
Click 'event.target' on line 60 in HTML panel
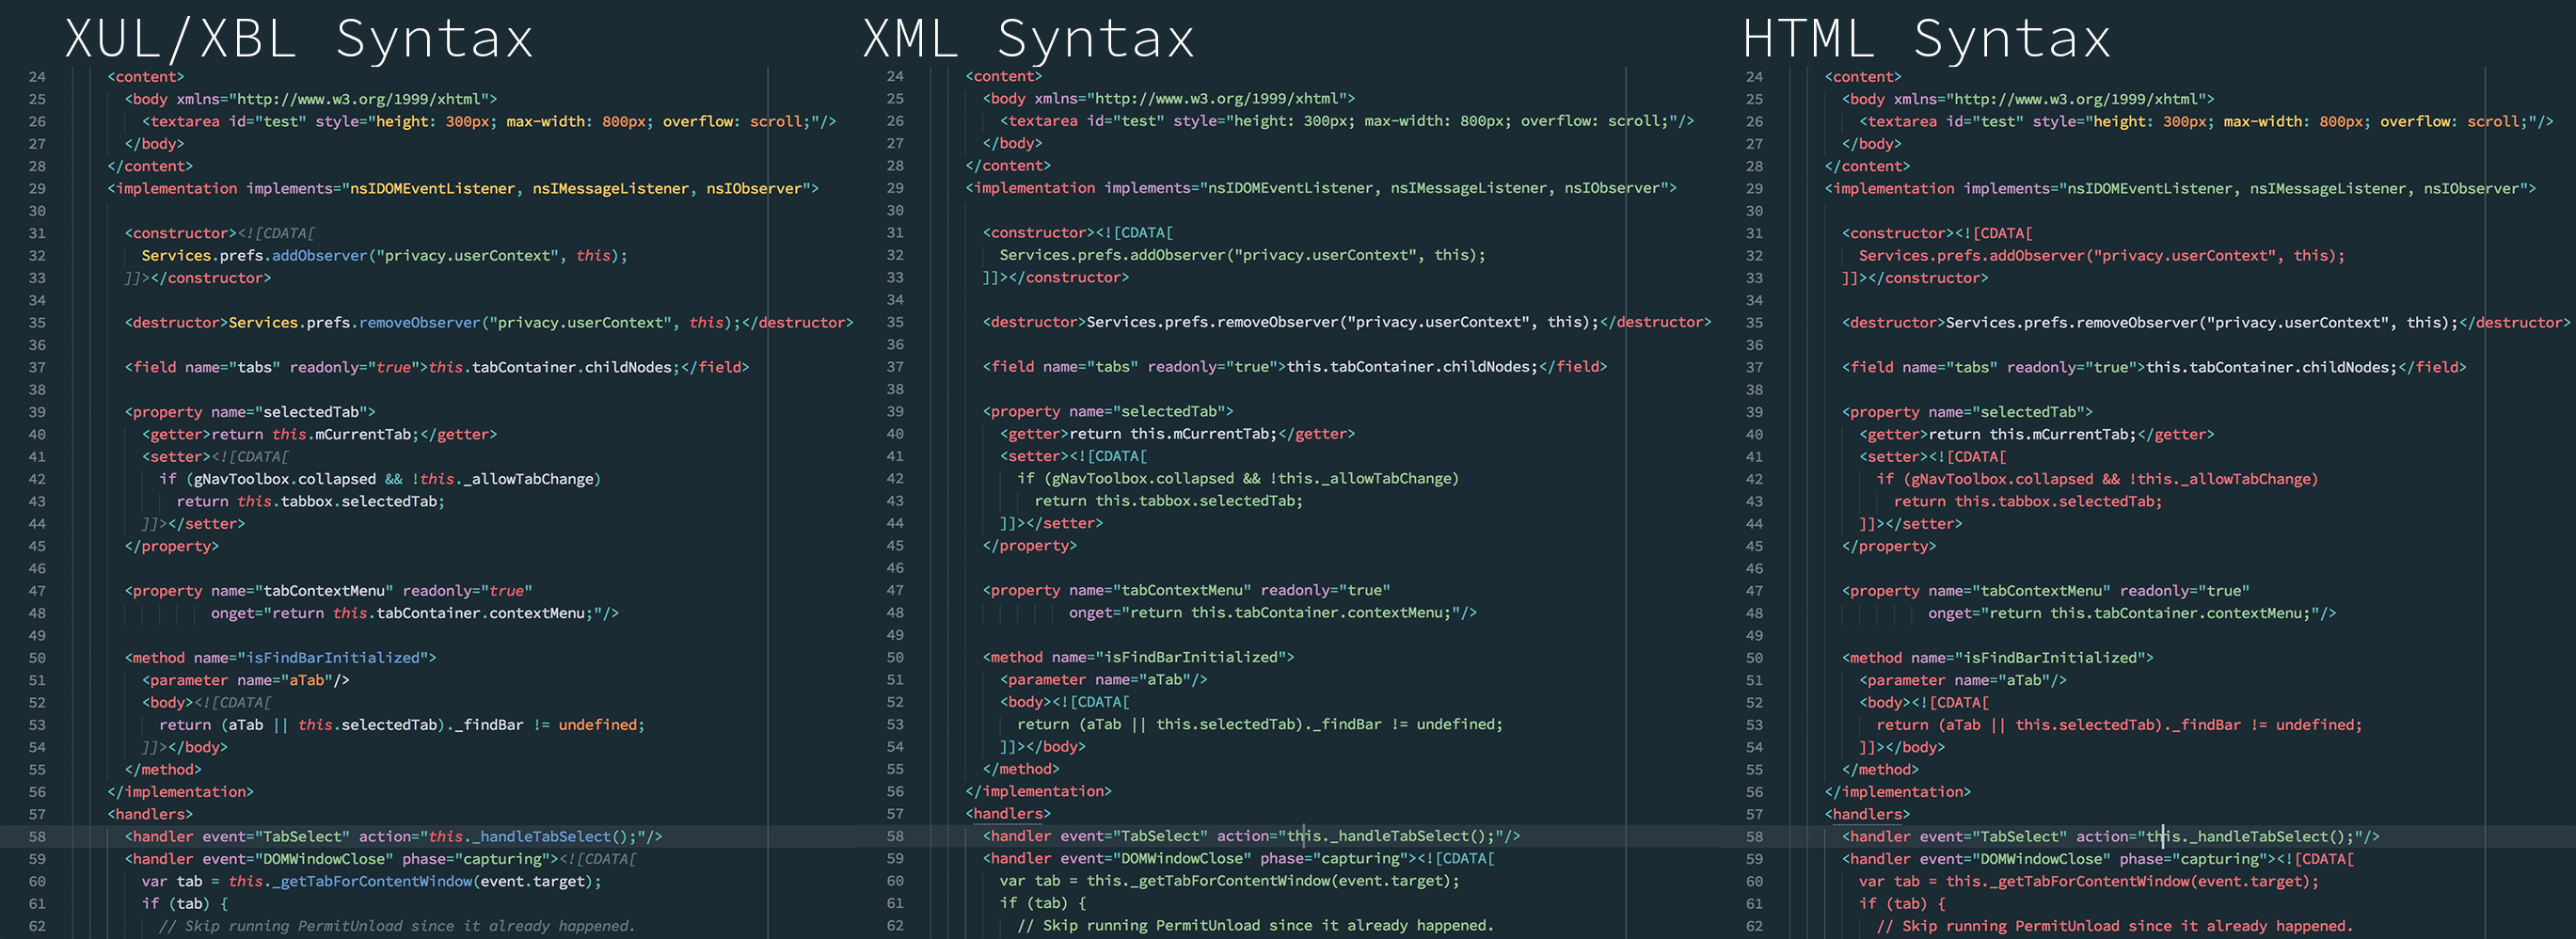(2250, 881)
